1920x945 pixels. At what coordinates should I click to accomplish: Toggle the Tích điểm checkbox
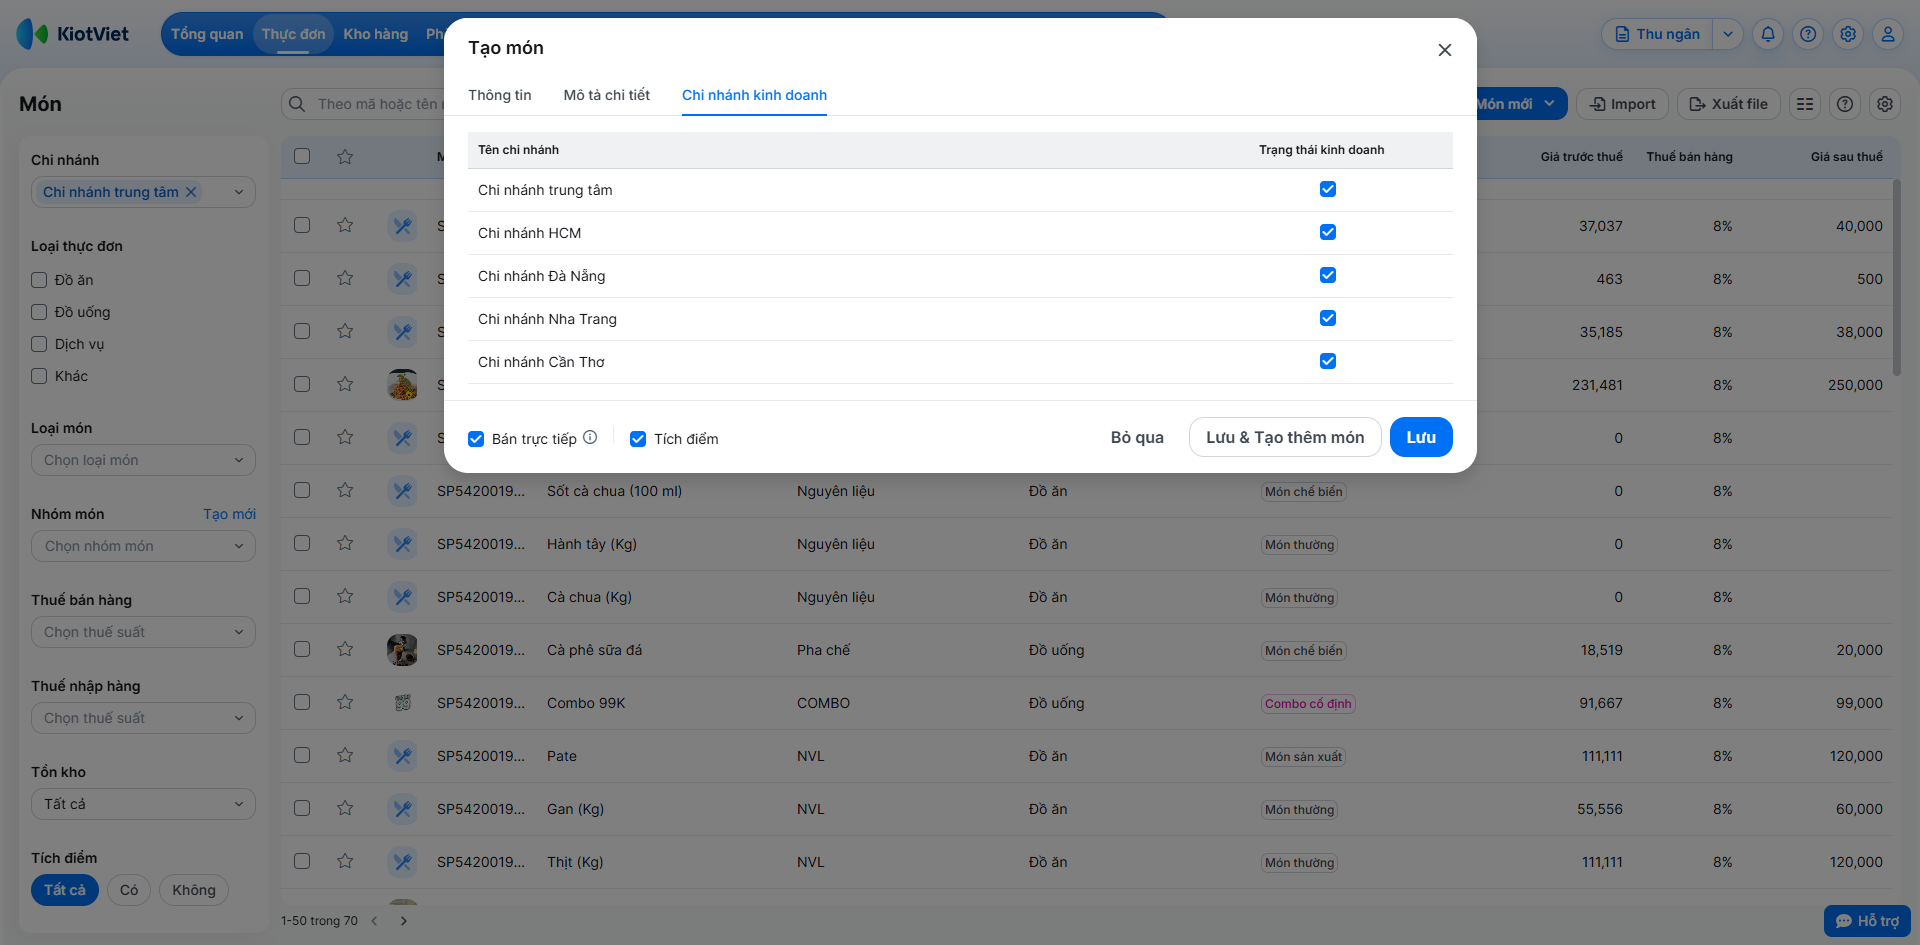(x=638, y=439)
